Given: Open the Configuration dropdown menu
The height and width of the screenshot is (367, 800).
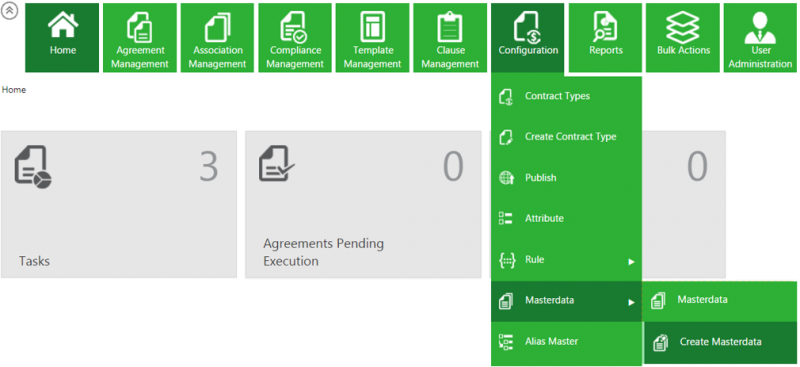Looking at the screenshot, I should (x=528, y=38).
